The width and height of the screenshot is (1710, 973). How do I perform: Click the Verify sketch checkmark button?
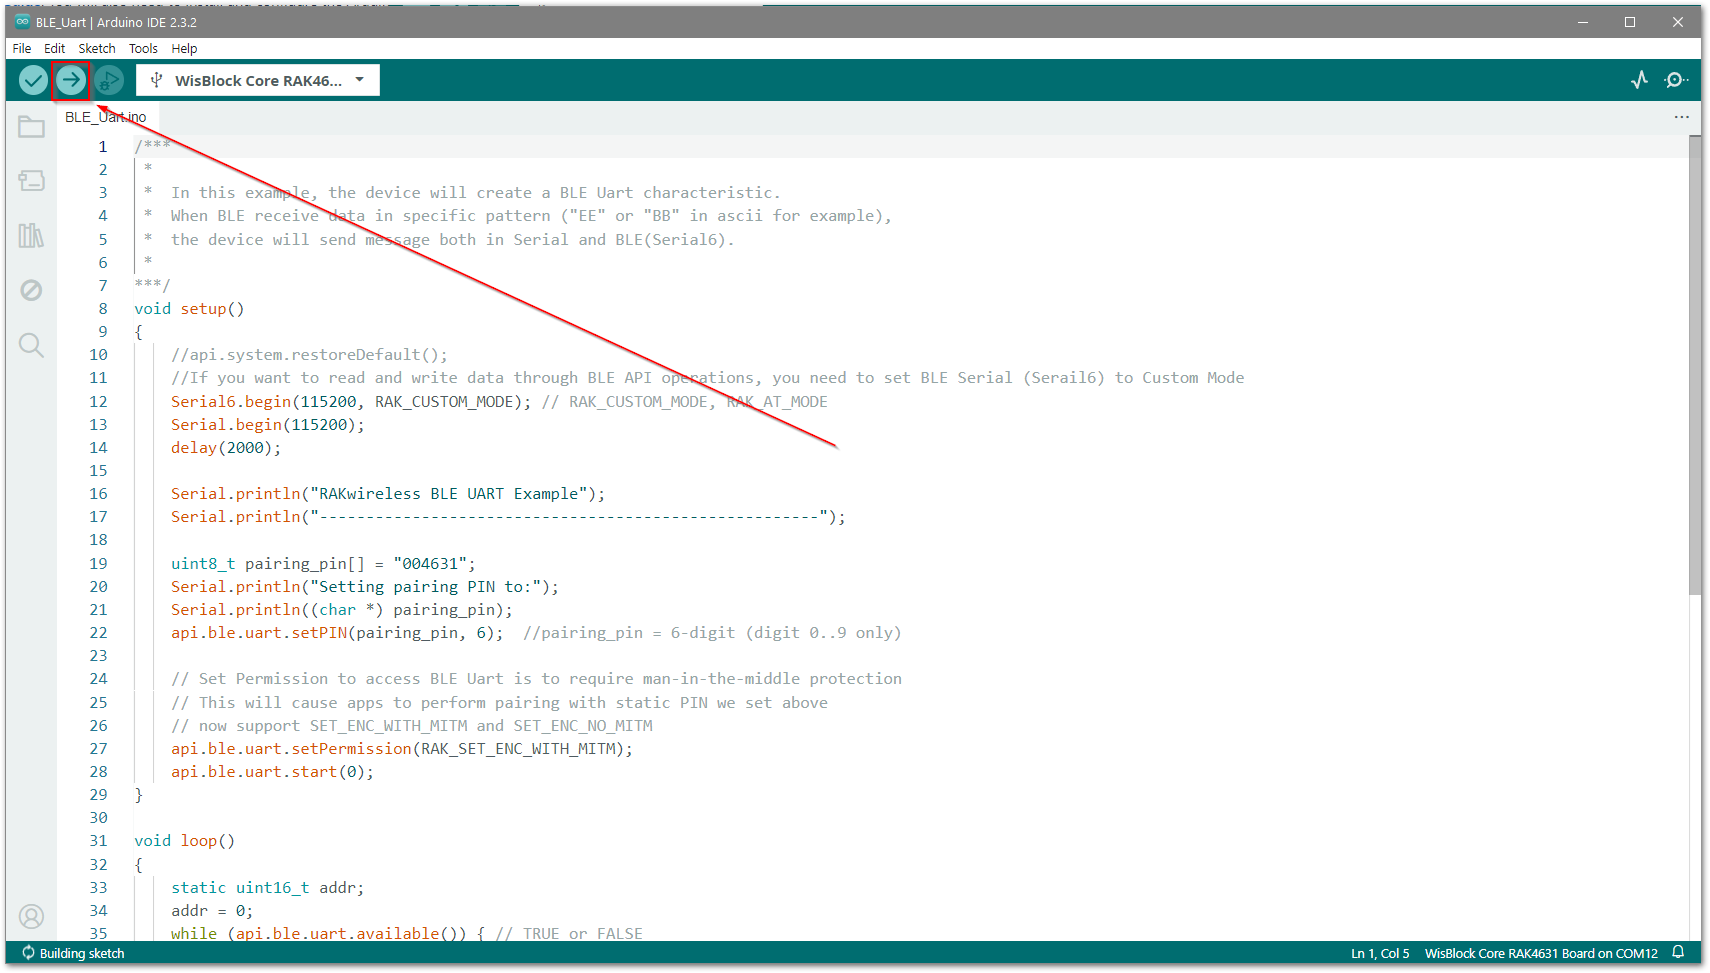click(x=33, y=80)
